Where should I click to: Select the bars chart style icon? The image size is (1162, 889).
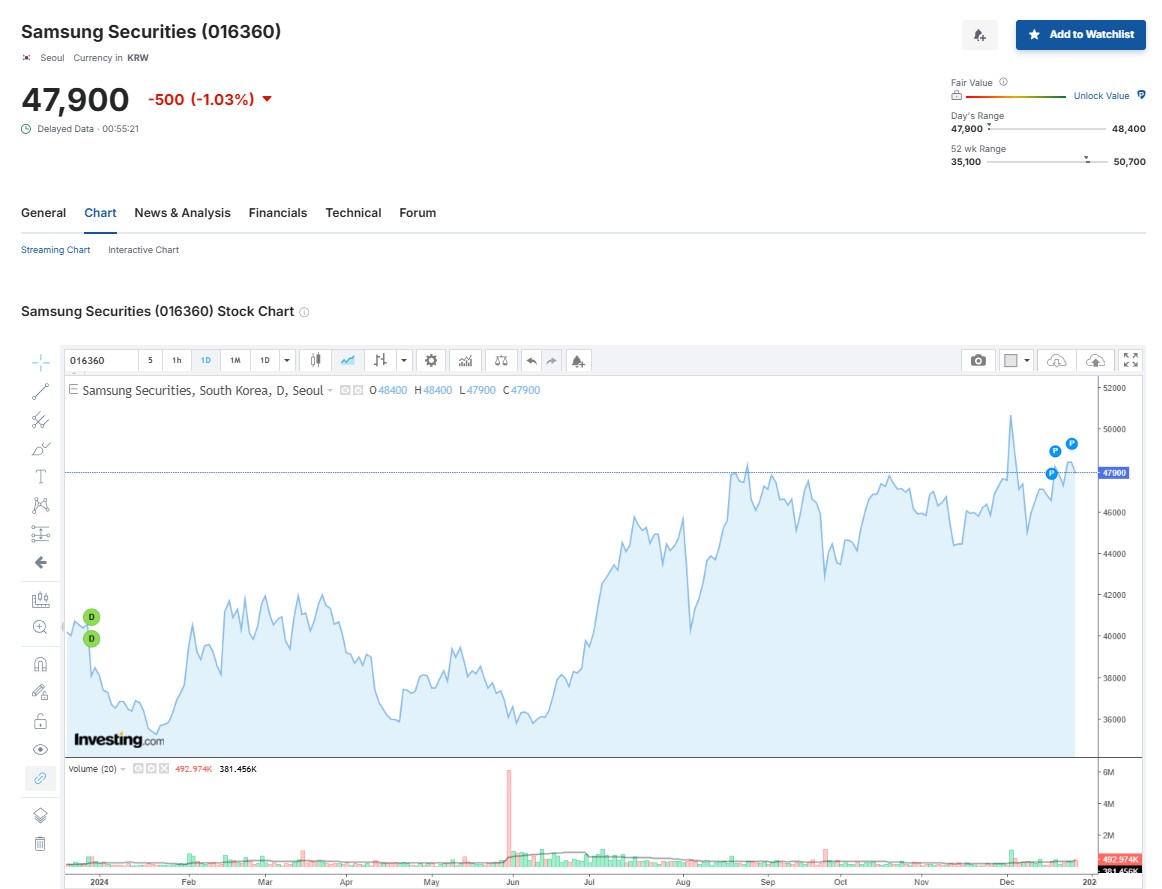[380, 361]
